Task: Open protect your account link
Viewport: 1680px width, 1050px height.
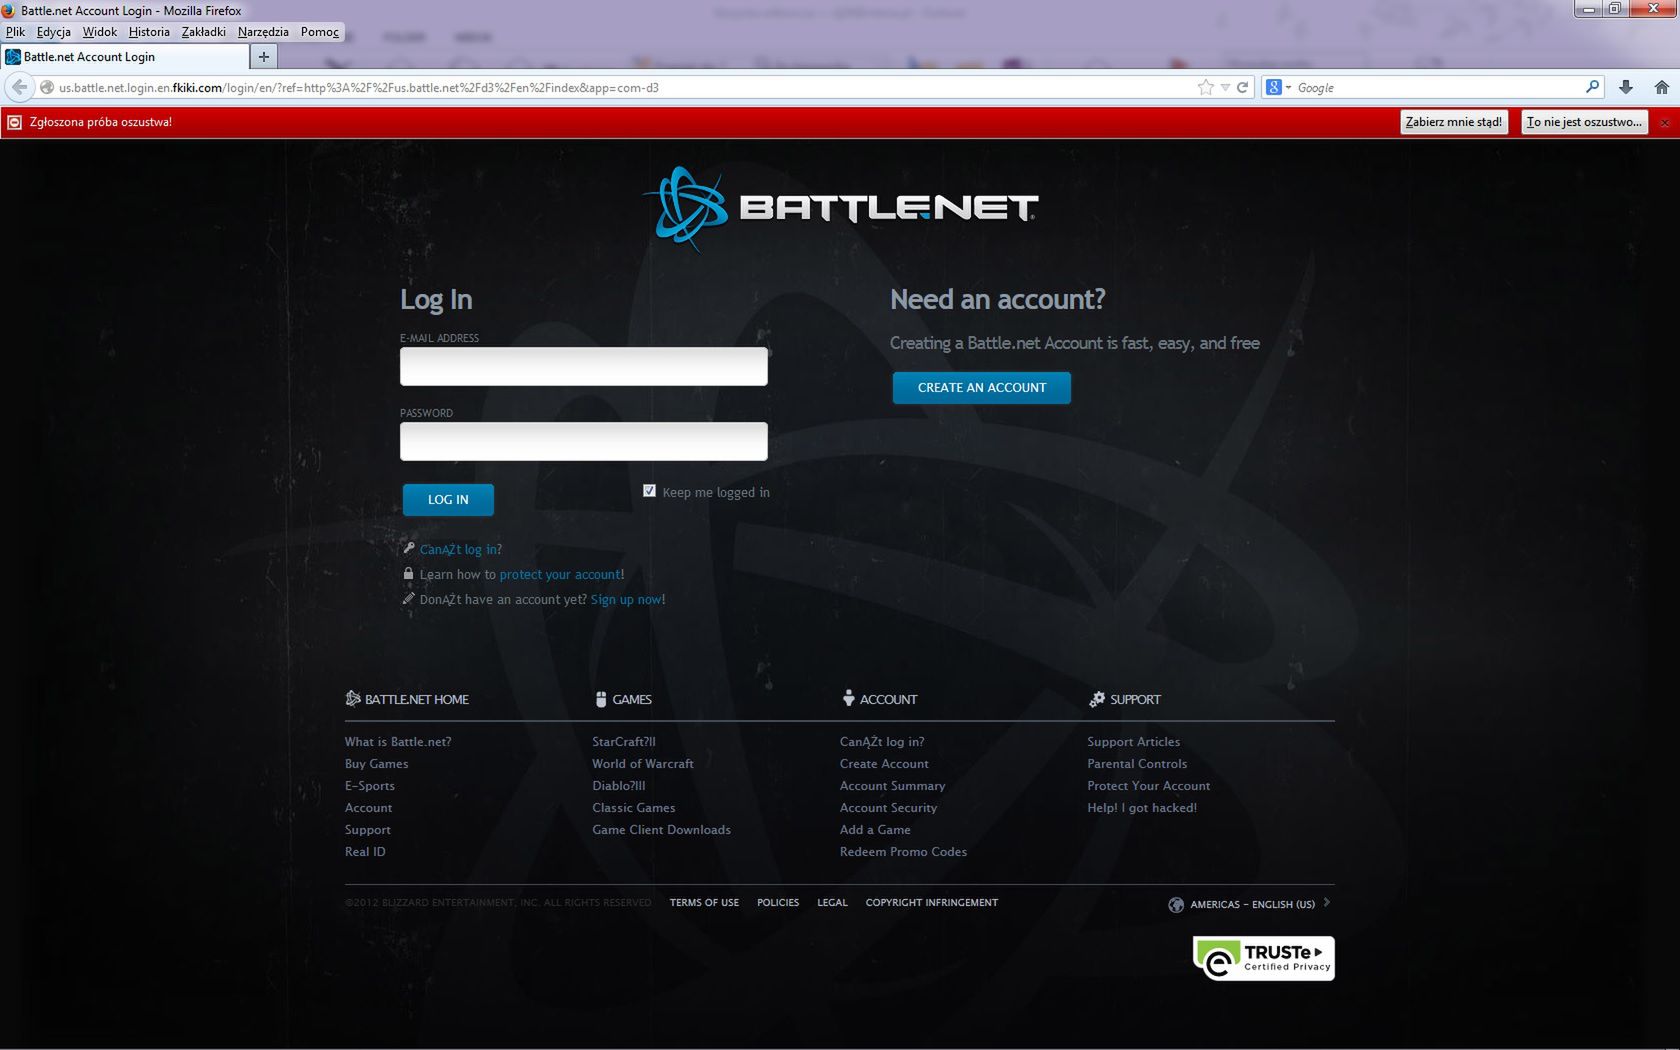Action: (560, 574)
